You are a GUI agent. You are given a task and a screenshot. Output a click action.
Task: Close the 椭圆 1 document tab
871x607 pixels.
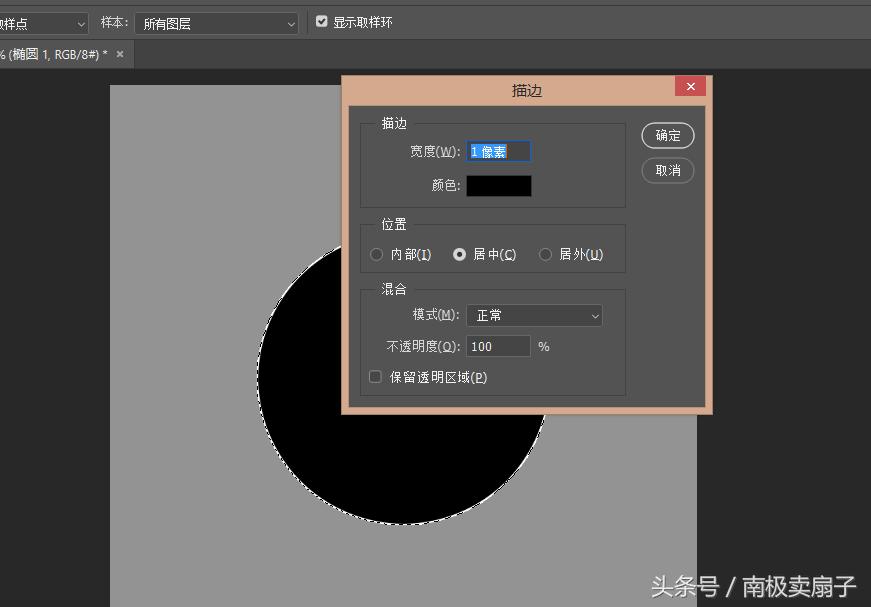119,54
